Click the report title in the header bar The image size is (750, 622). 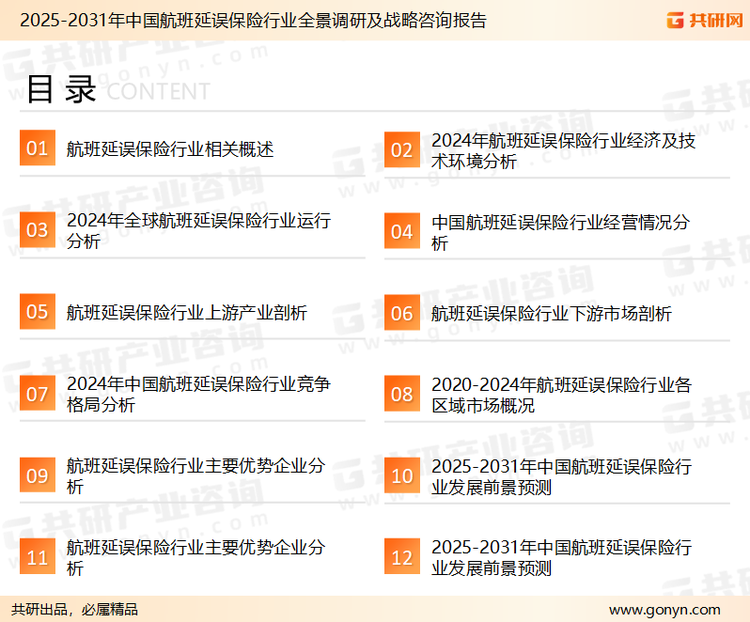[x=253, y=21]
